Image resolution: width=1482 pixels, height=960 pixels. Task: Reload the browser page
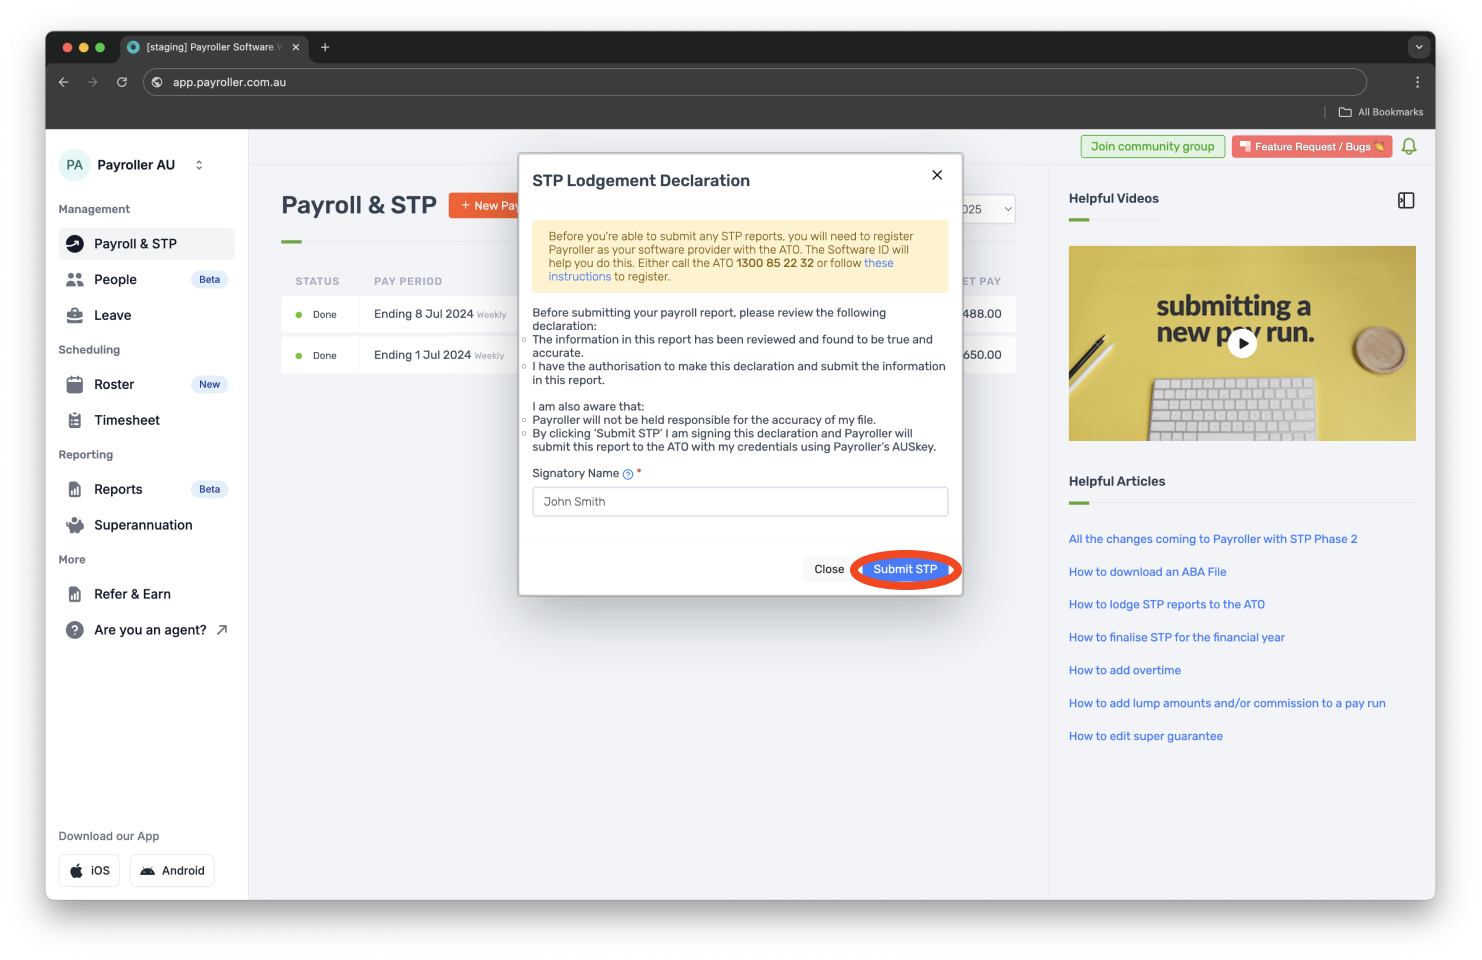click(x=122, y=82)
